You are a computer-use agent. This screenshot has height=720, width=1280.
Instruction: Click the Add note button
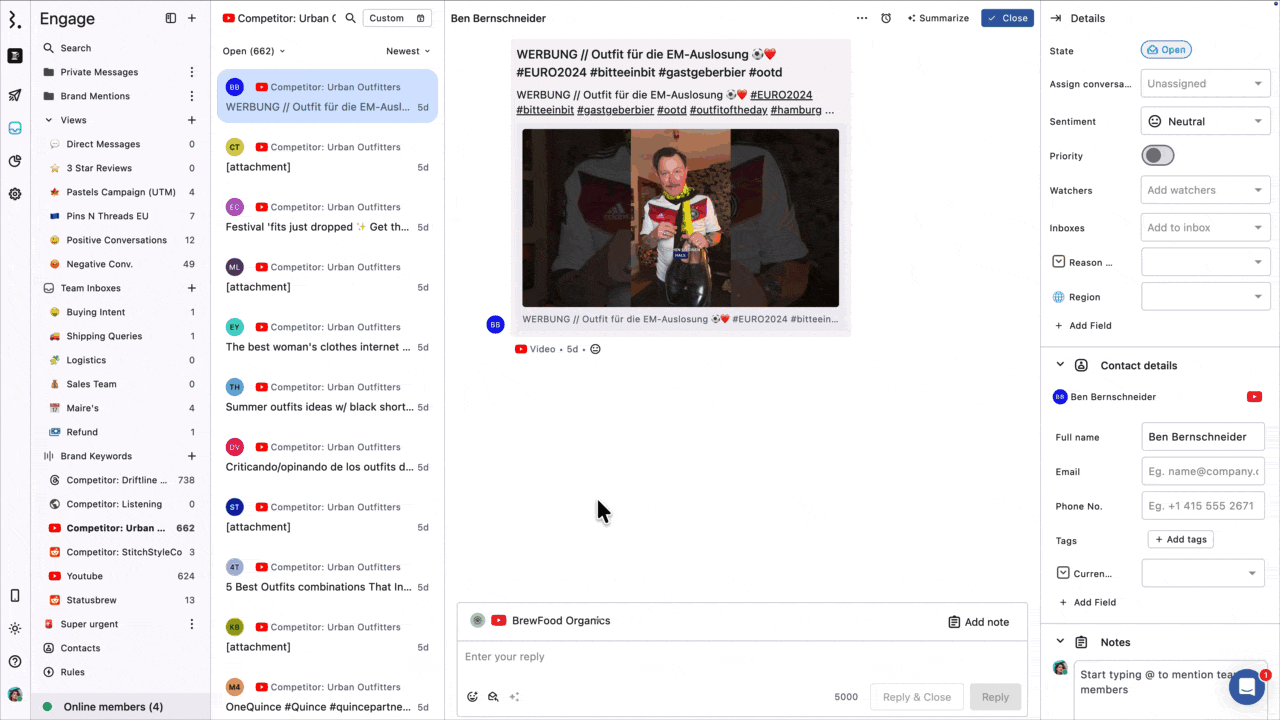(x=979, y=622)
